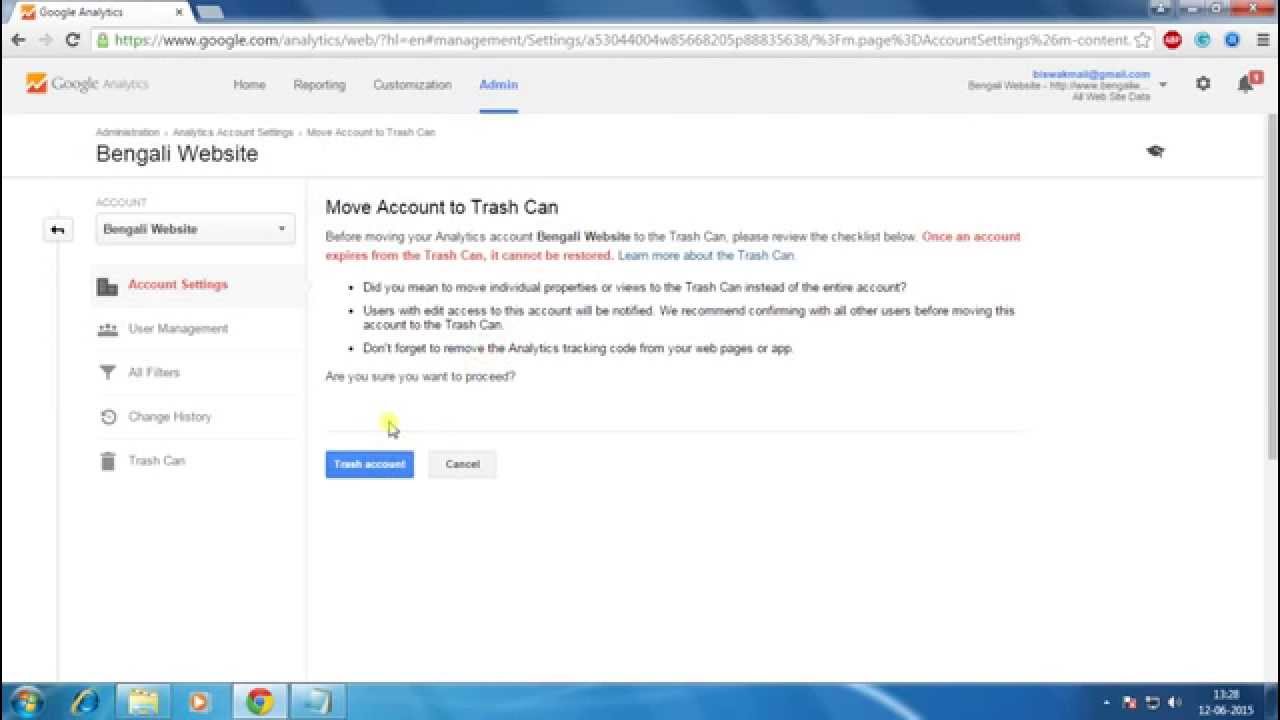1280x720 pixels.
Task: Show hidden system tray icons arrow
Action: point(1107,702)
